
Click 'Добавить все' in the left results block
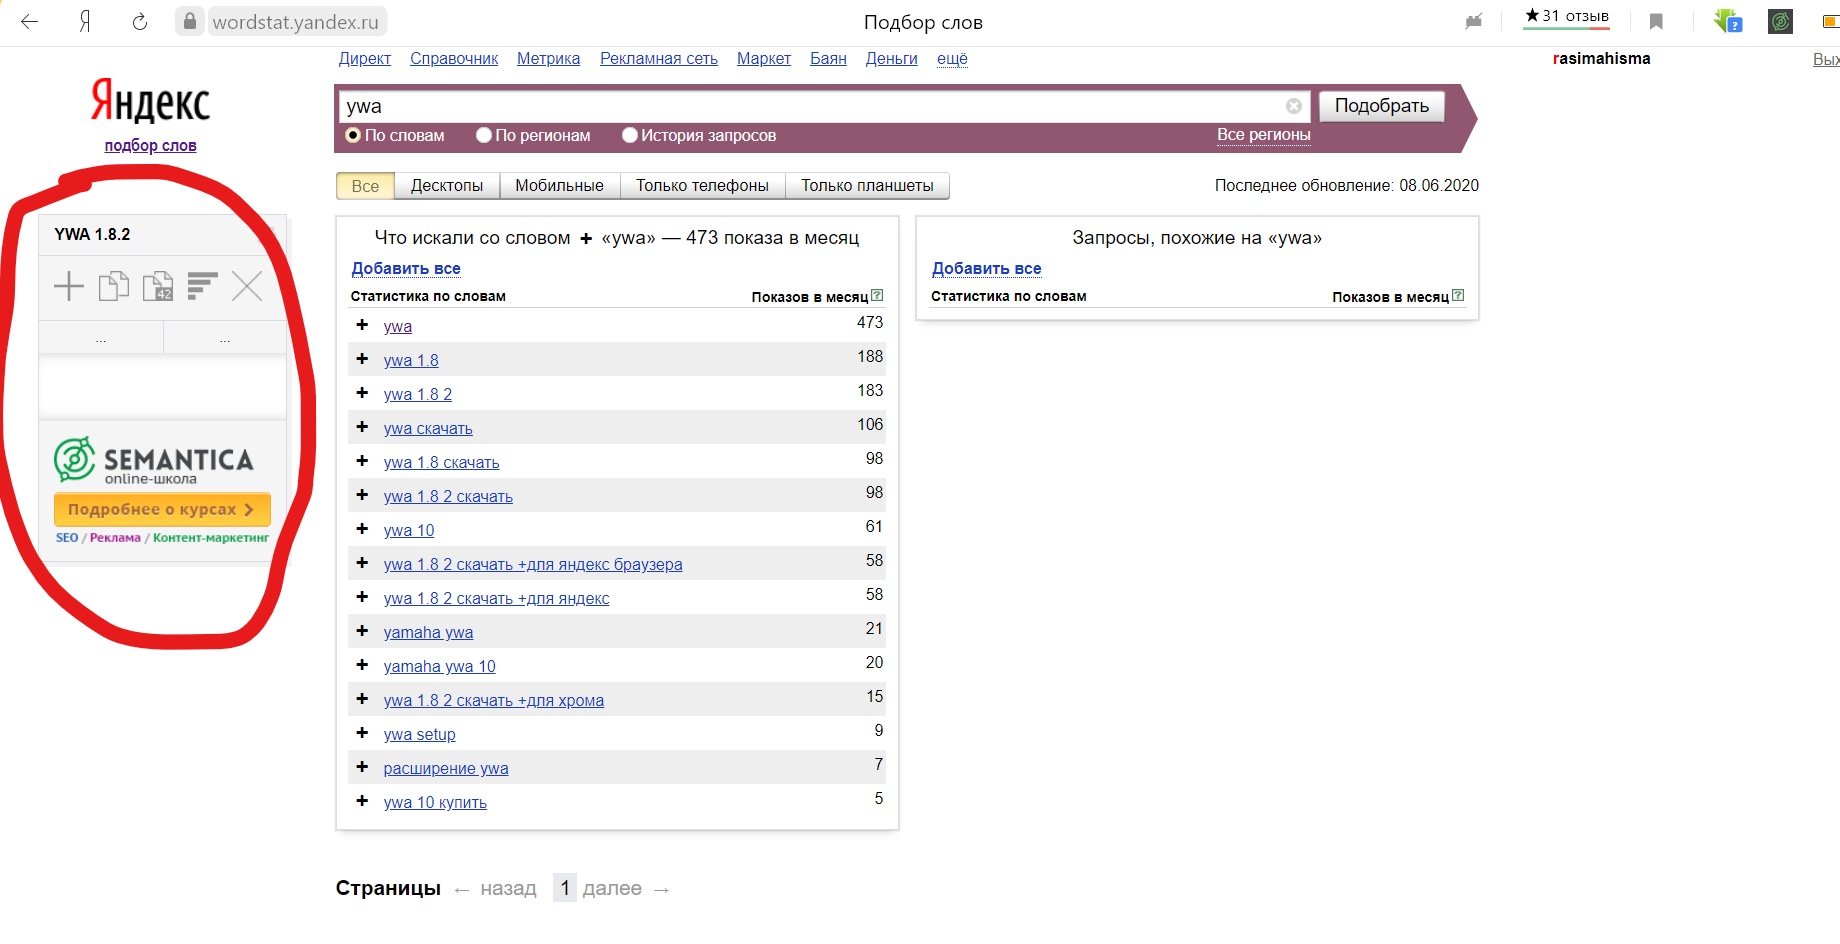click(406, 268)
